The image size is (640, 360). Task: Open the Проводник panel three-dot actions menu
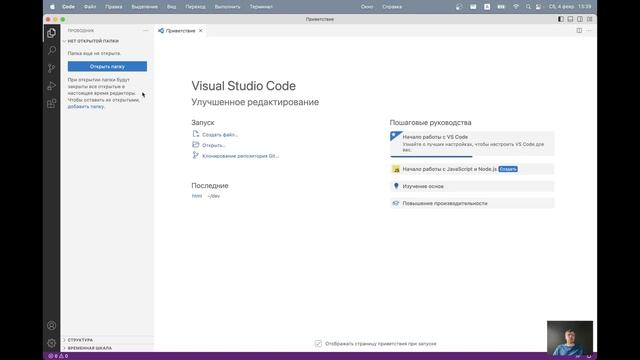146,31
